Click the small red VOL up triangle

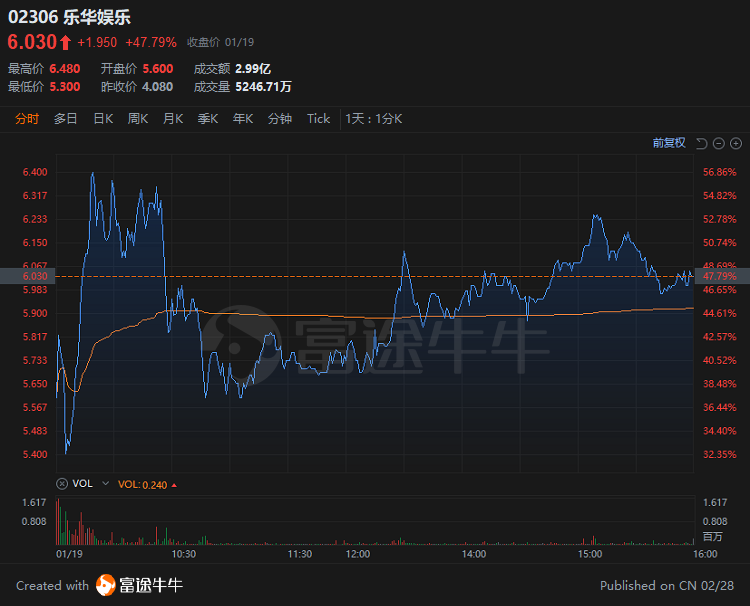coord(174,485)
